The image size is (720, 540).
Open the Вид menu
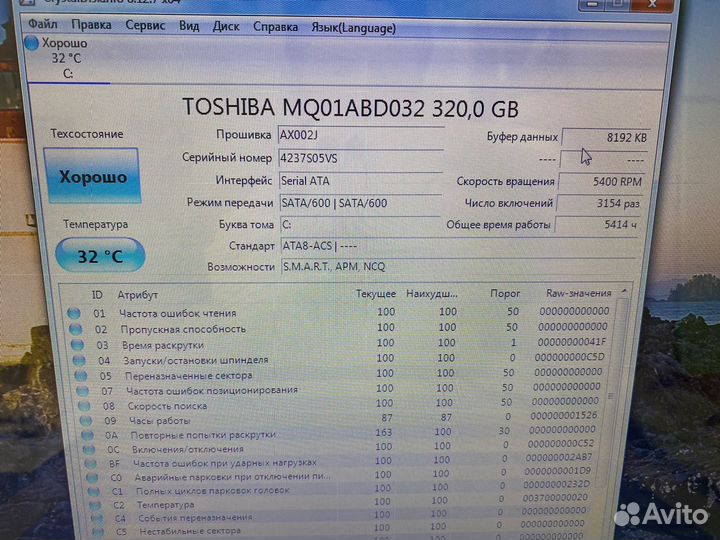pyautogui.click(x=189, y=26)
